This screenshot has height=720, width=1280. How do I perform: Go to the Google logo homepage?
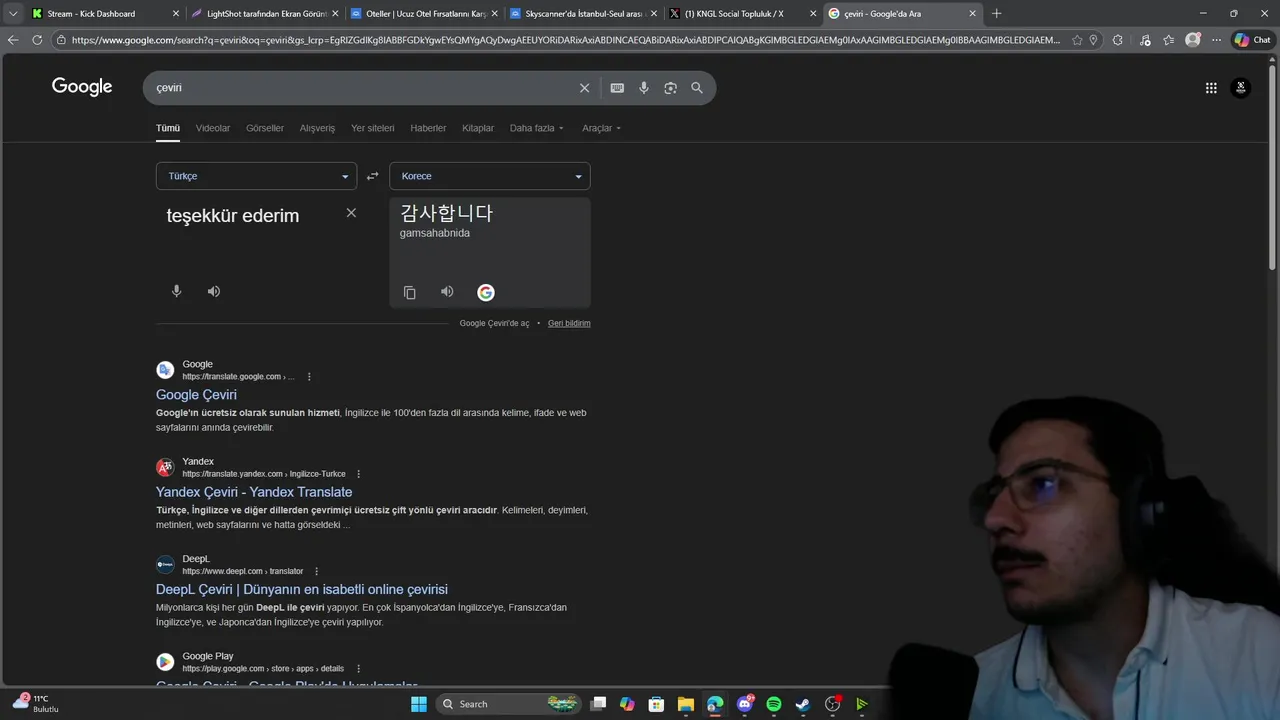click(82, 87)
